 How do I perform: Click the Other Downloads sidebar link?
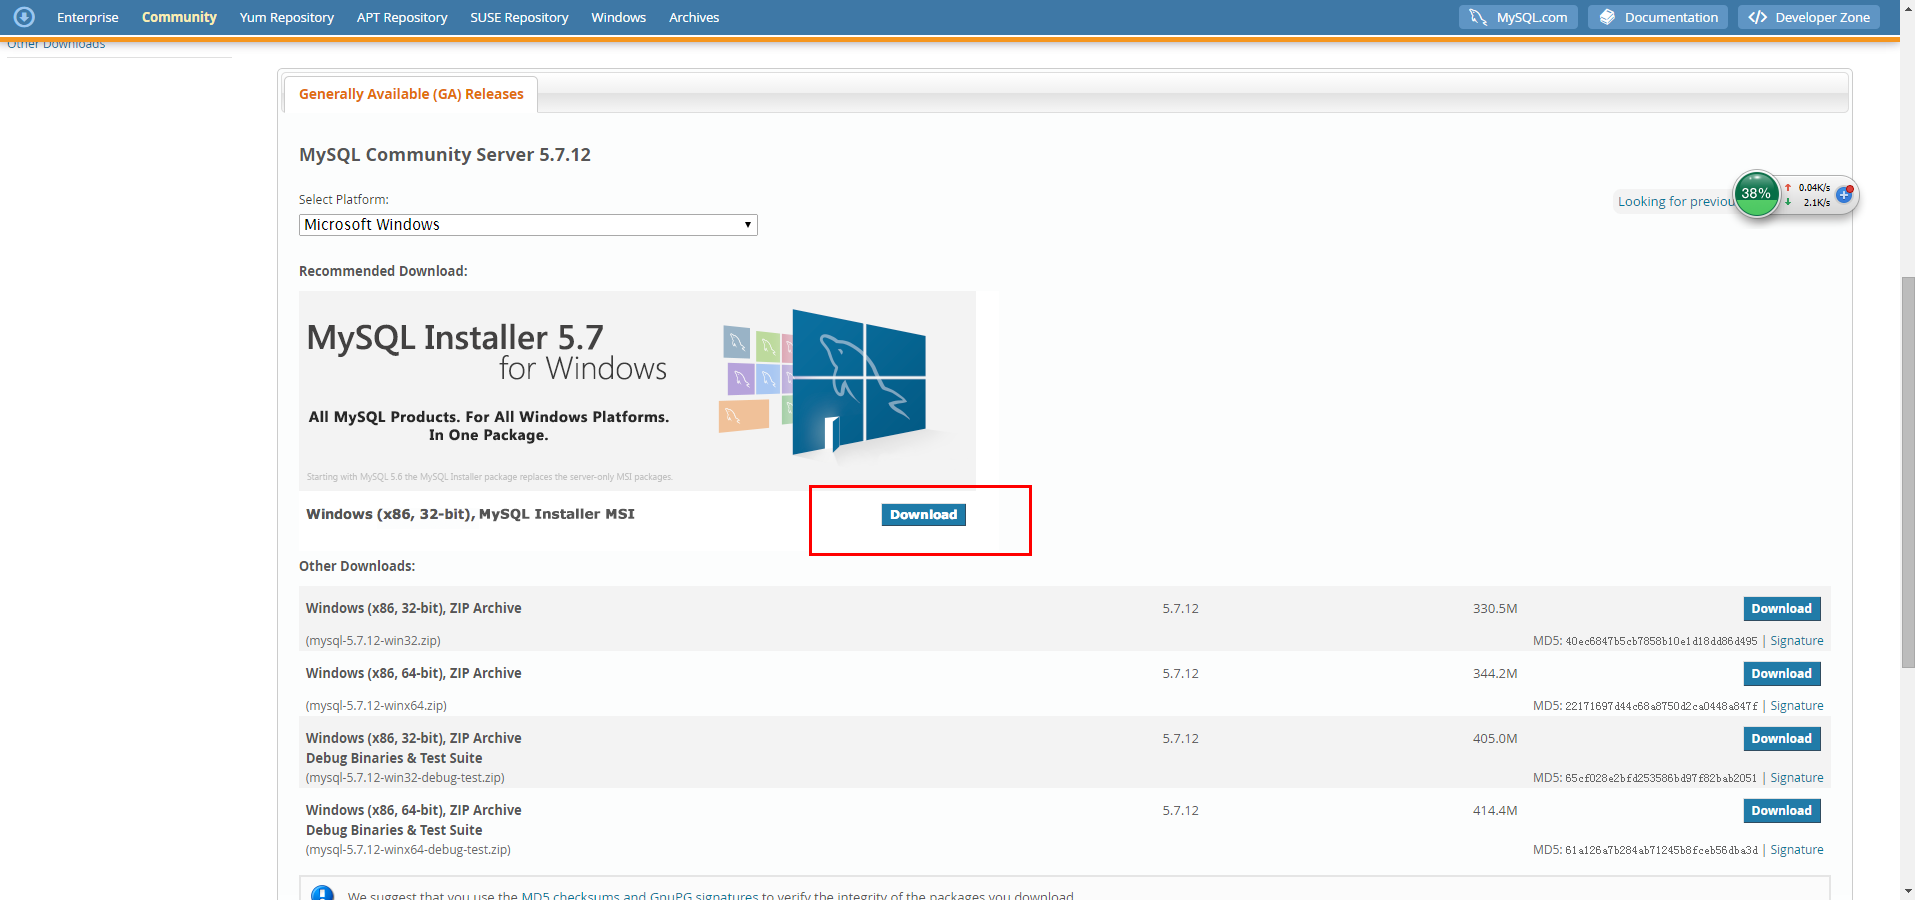(x=56, y=44)
